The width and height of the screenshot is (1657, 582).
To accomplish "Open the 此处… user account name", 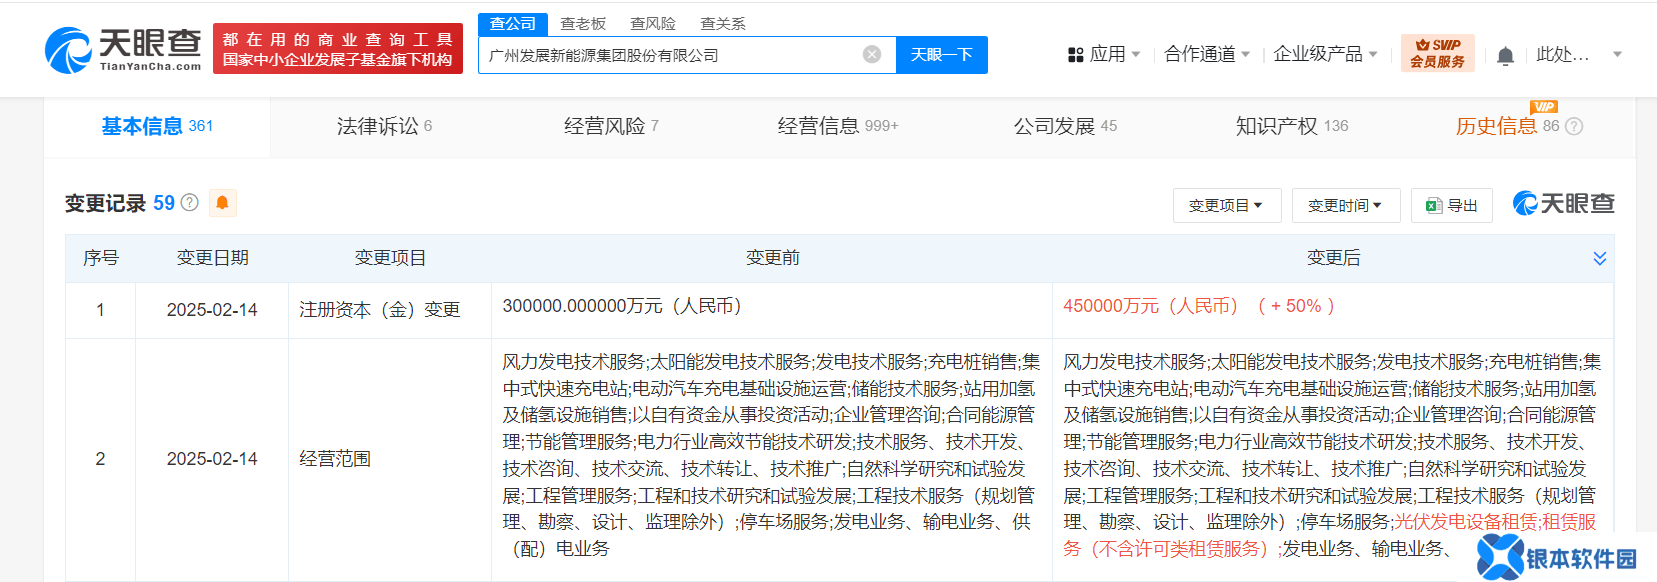I will 1562,54.
